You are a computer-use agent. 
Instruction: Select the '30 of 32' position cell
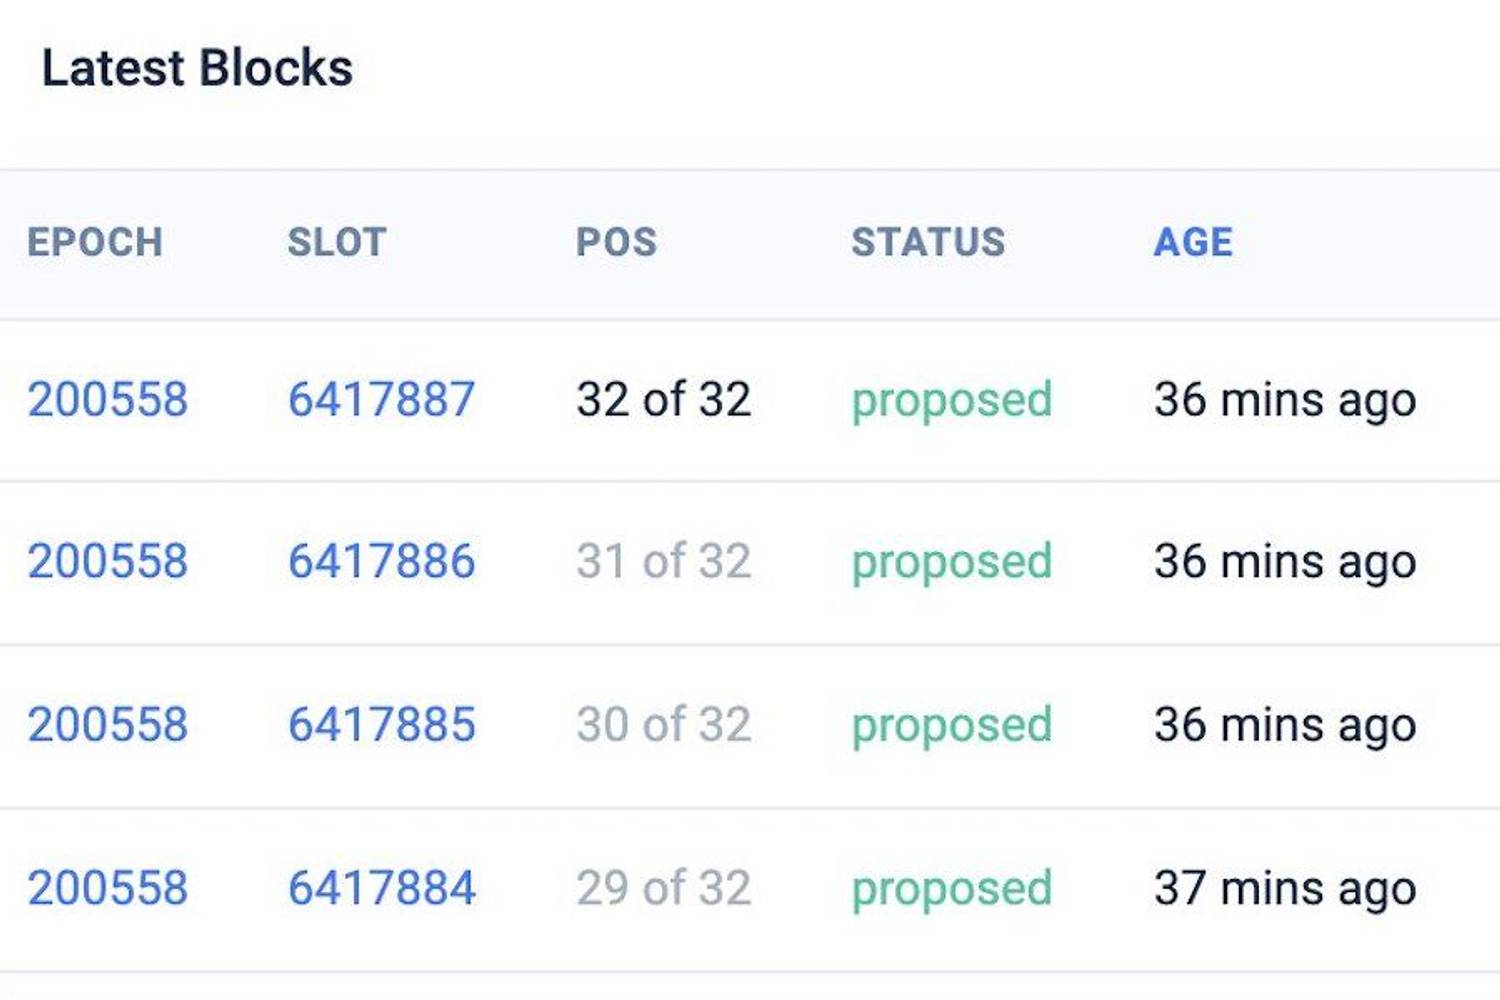pos(663,725)
